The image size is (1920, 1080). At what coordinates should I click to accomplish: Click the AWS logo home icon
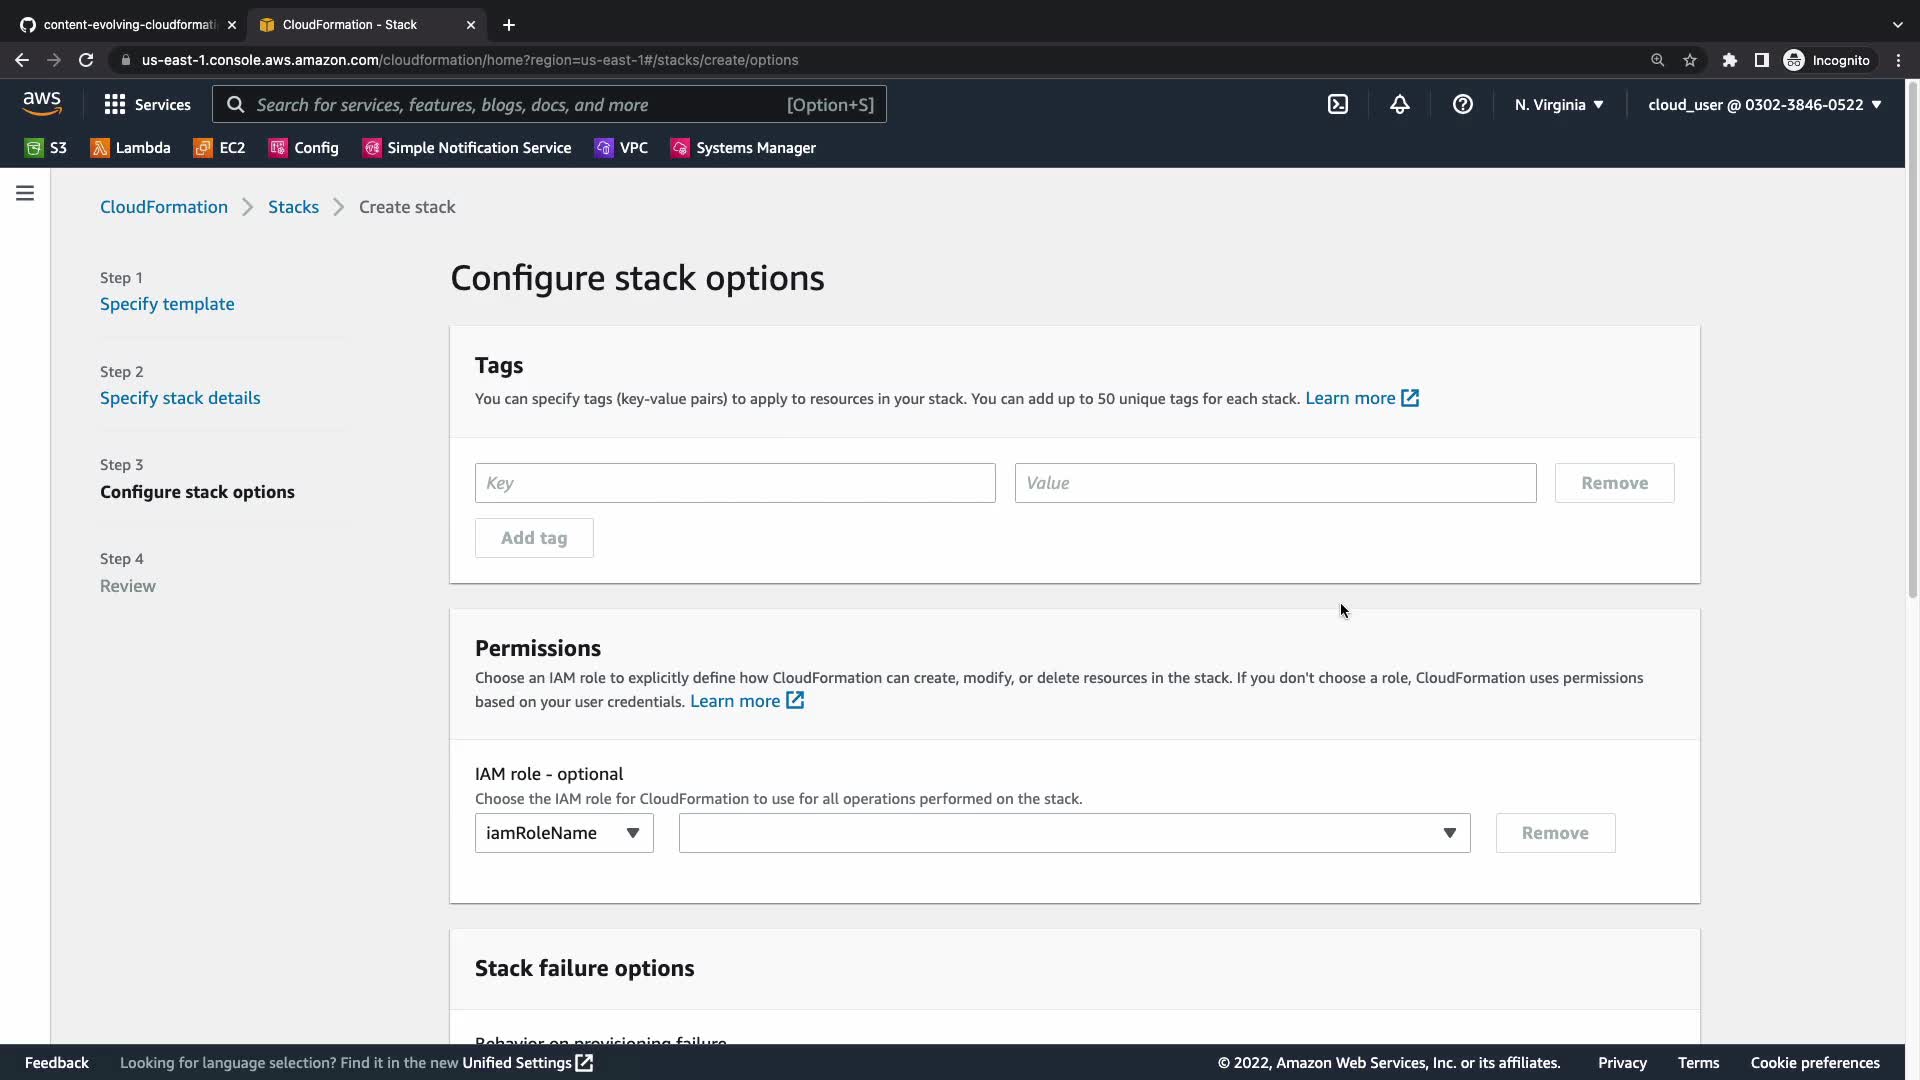click(x=42, y=103)
